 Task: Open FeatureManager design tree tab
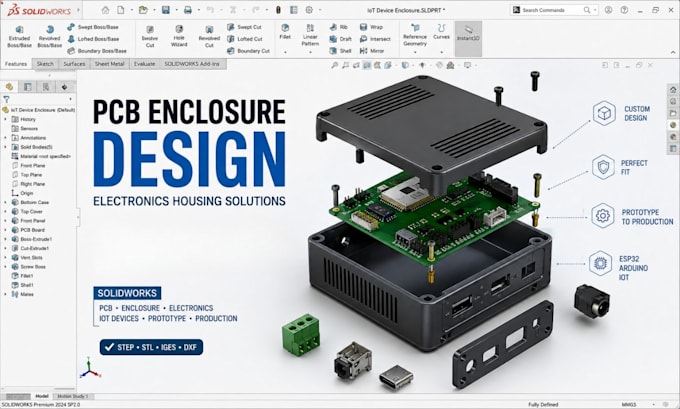coord(9,87)
